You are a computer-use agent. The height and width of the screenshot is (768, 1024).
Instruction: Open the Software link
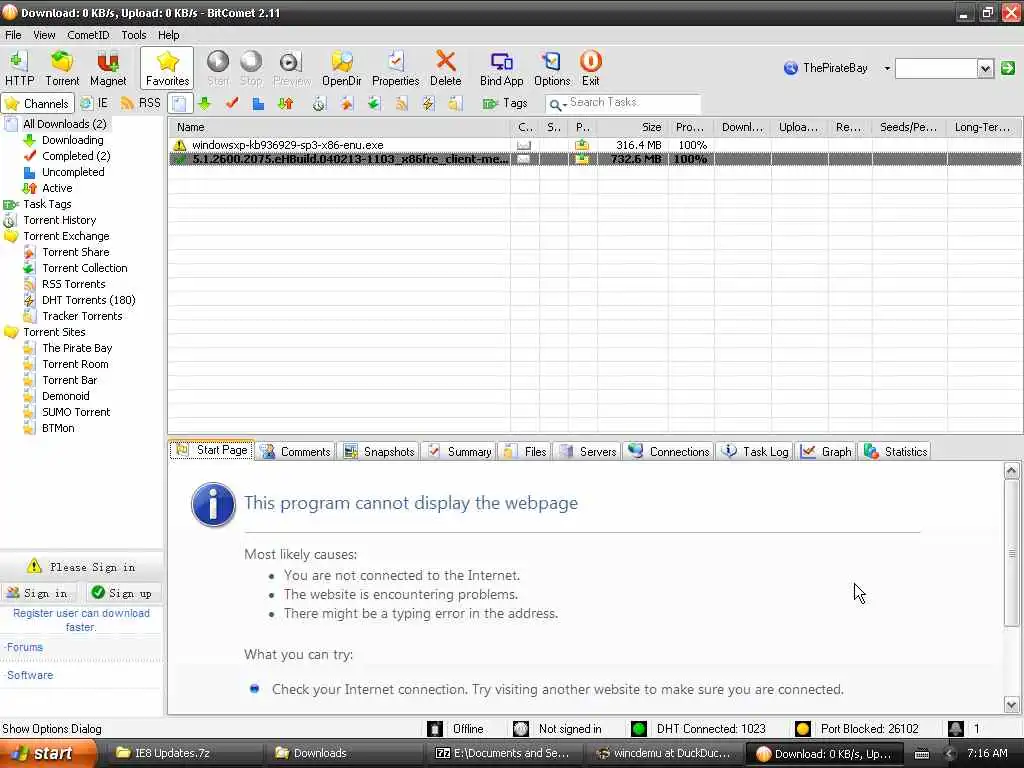29,675
